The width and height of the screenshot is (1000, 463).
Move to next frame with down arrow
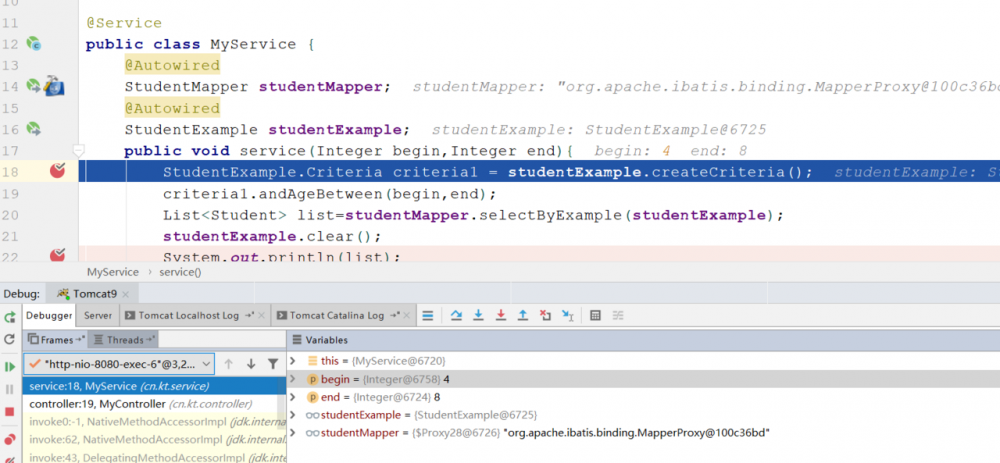[x=251, y=364]
